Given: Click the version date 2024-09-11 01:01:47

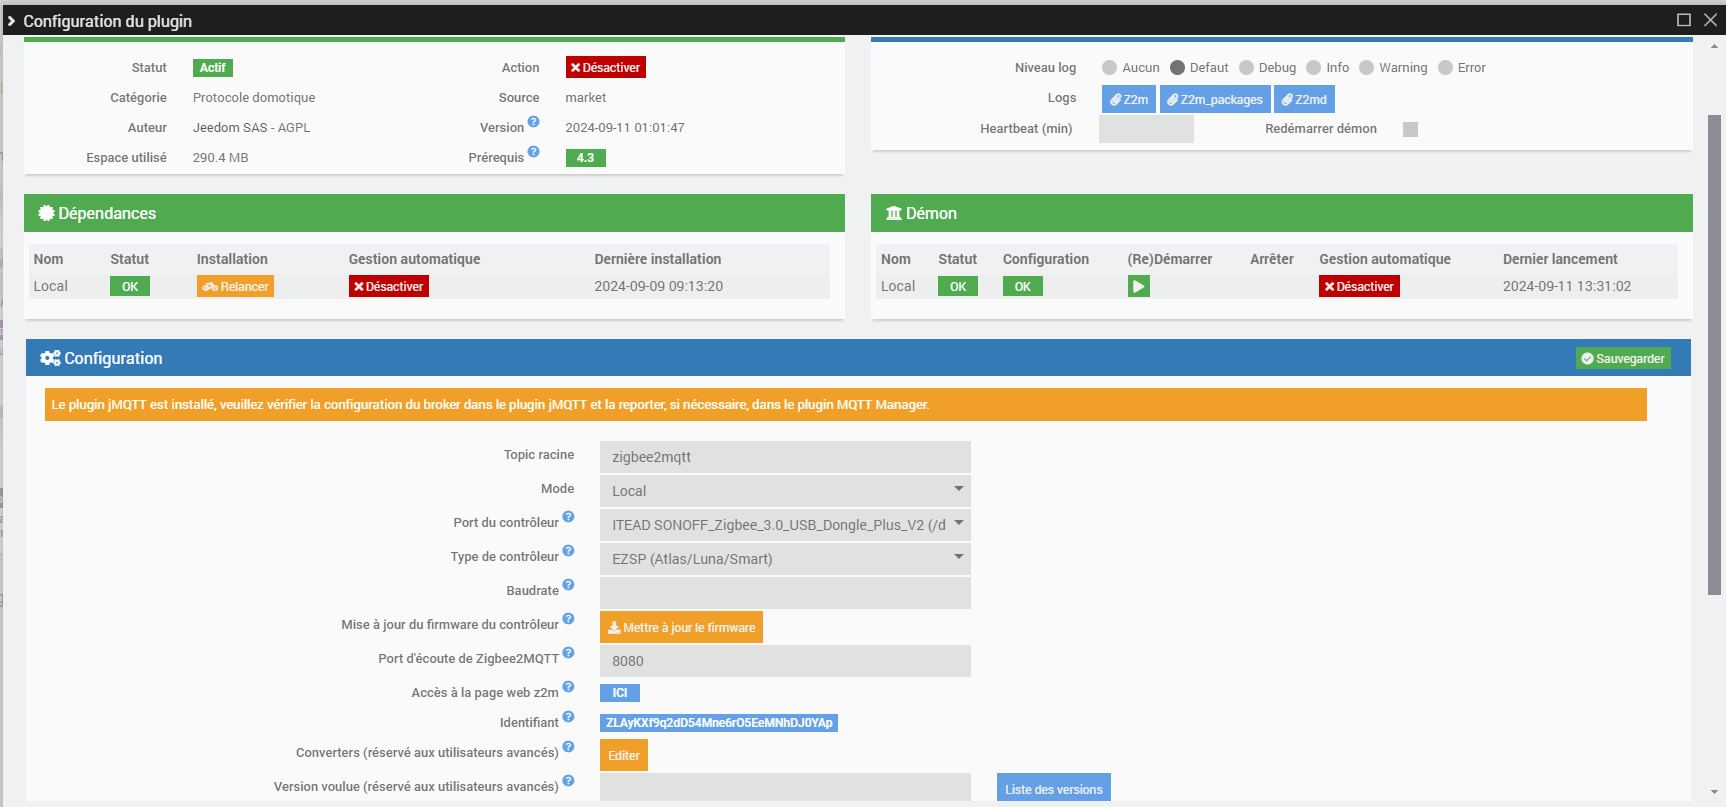Looking at the screenshot, I should click(625, 128).
